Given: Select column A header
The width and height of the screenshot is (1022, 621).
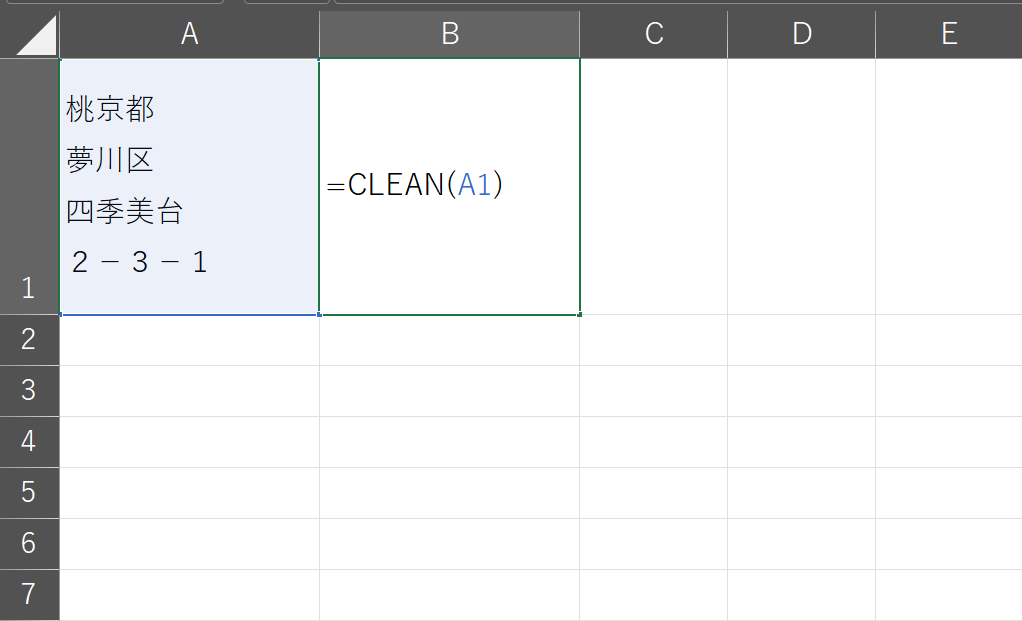Looking at the screenshot, I should click(x=189, y=34).
